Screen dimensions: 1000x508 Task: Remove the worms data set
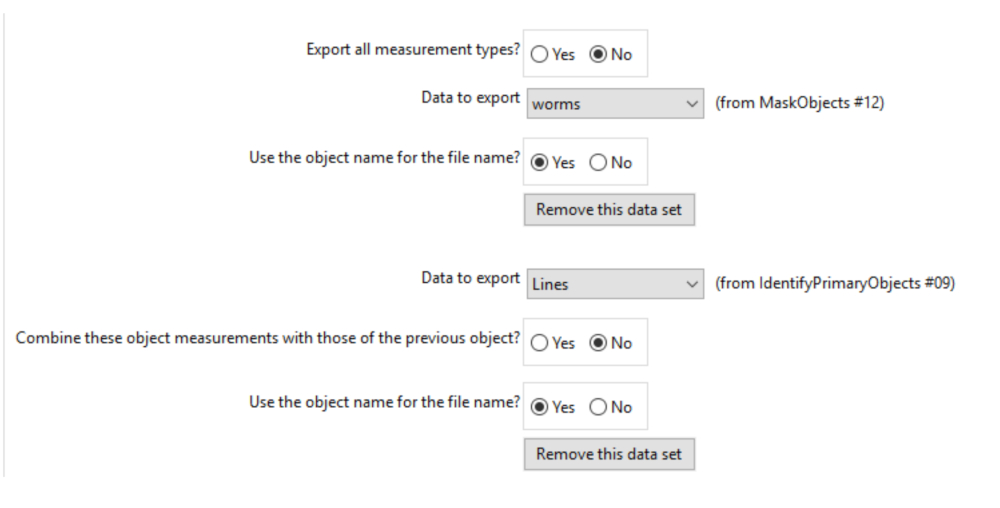point(609,210)
